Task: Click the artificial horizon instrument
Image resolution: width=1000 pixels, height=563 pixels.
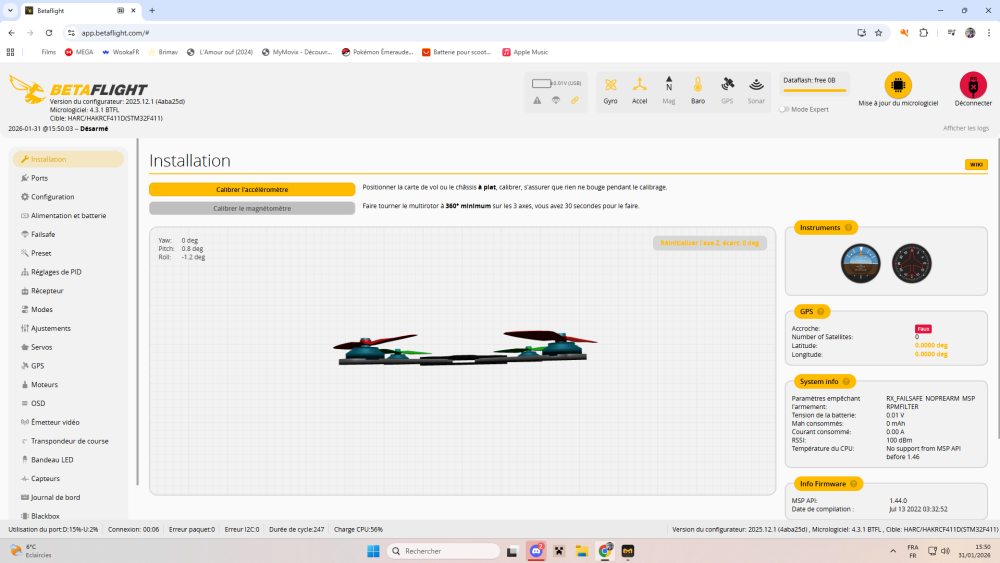Action: pos(860,264)
